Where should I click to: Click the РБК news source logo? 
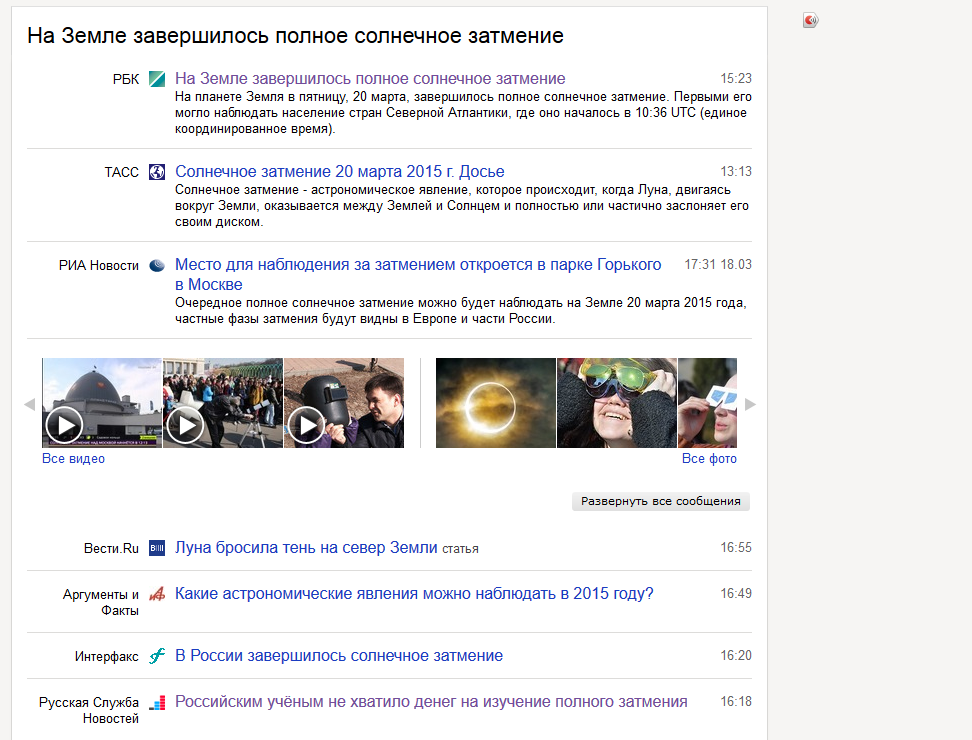tap(156, 78)
